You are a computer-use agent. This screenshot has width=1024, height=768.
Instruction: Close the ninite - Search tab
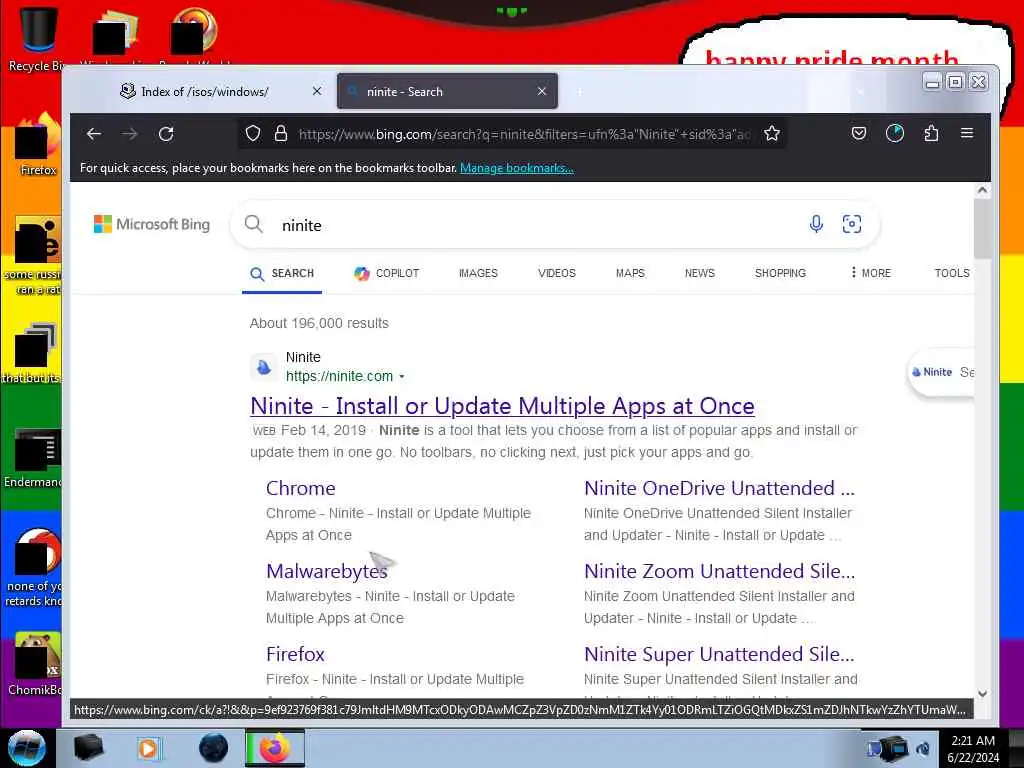(541, 91)
